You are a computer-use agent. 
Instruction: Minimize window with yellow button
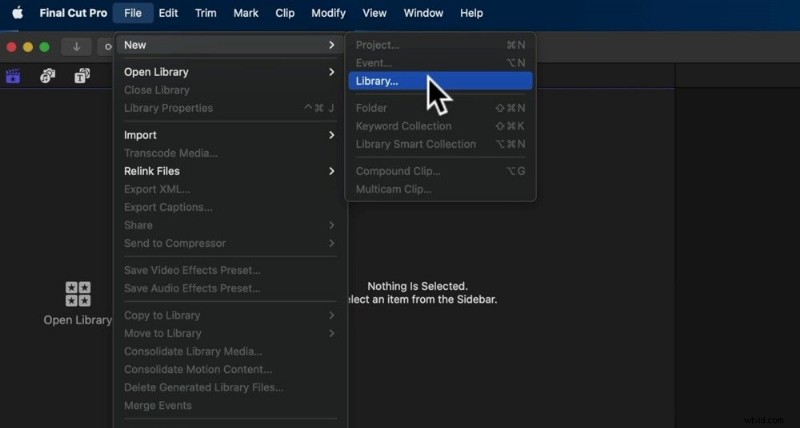click(x=28, y=47)
